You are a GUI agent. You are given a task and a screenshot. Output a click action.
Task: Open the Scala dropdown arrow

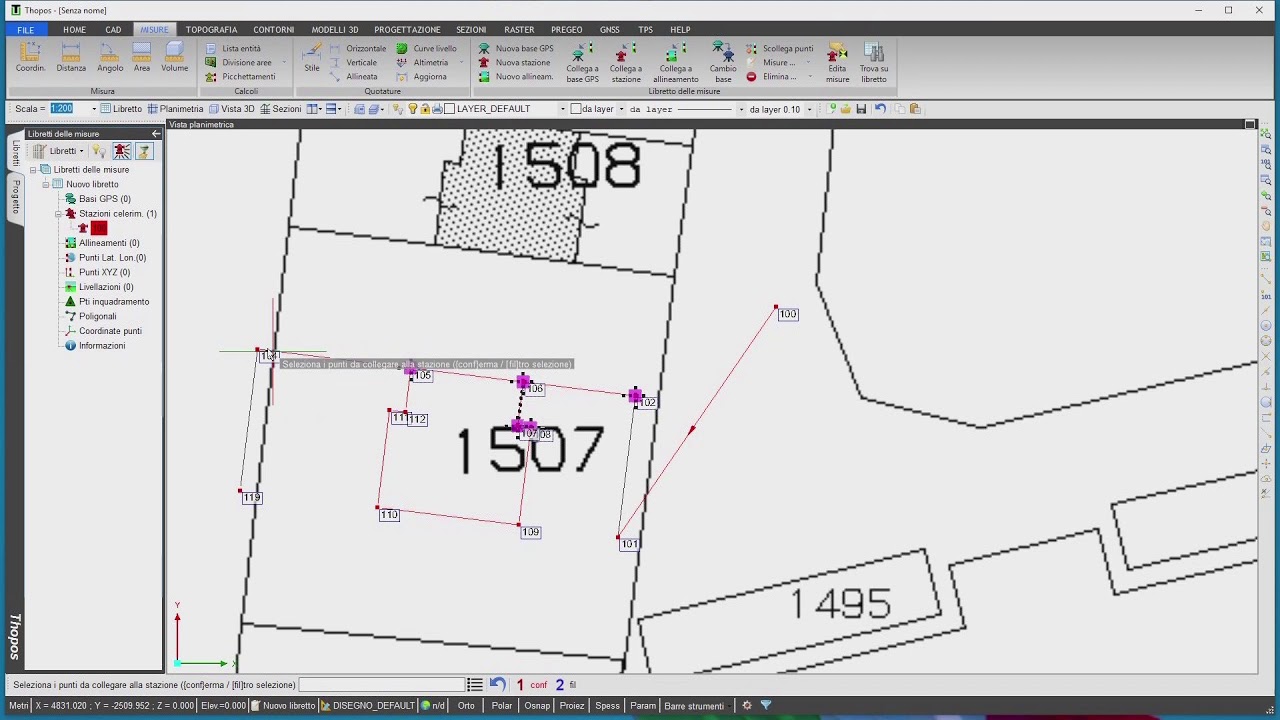tap(94, 108)
